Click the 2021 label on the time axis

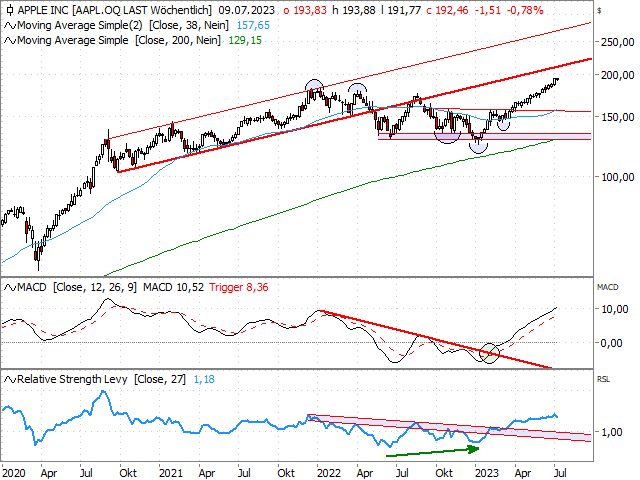(171, 473)
